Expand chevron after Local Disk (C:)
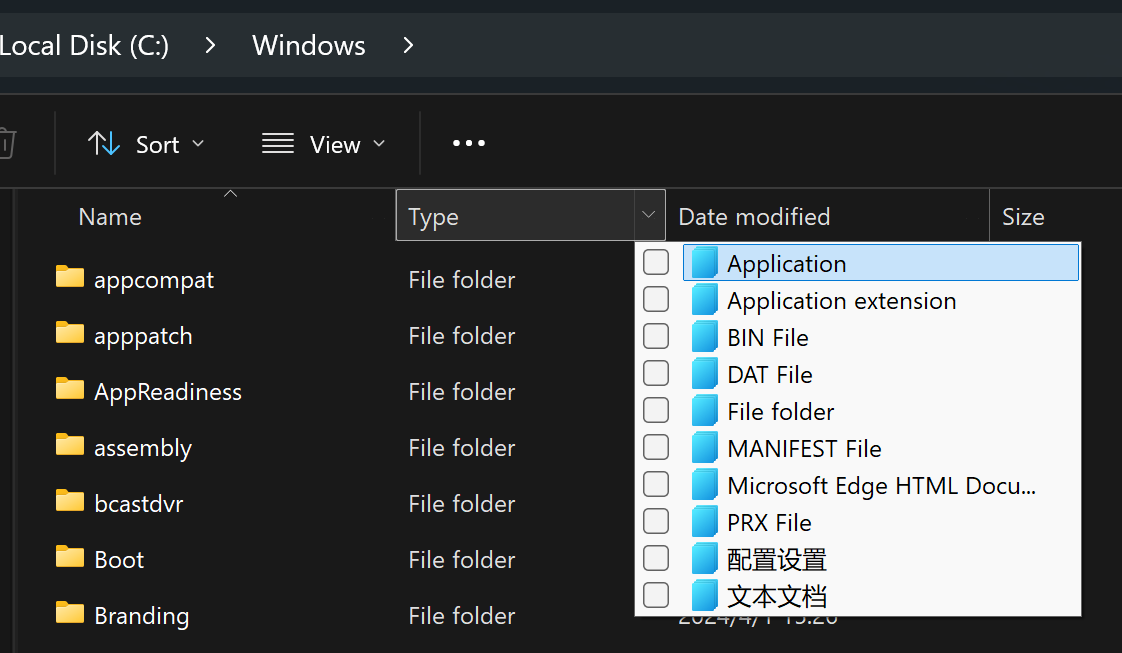The image size is (1122, 653). (210, 46)
